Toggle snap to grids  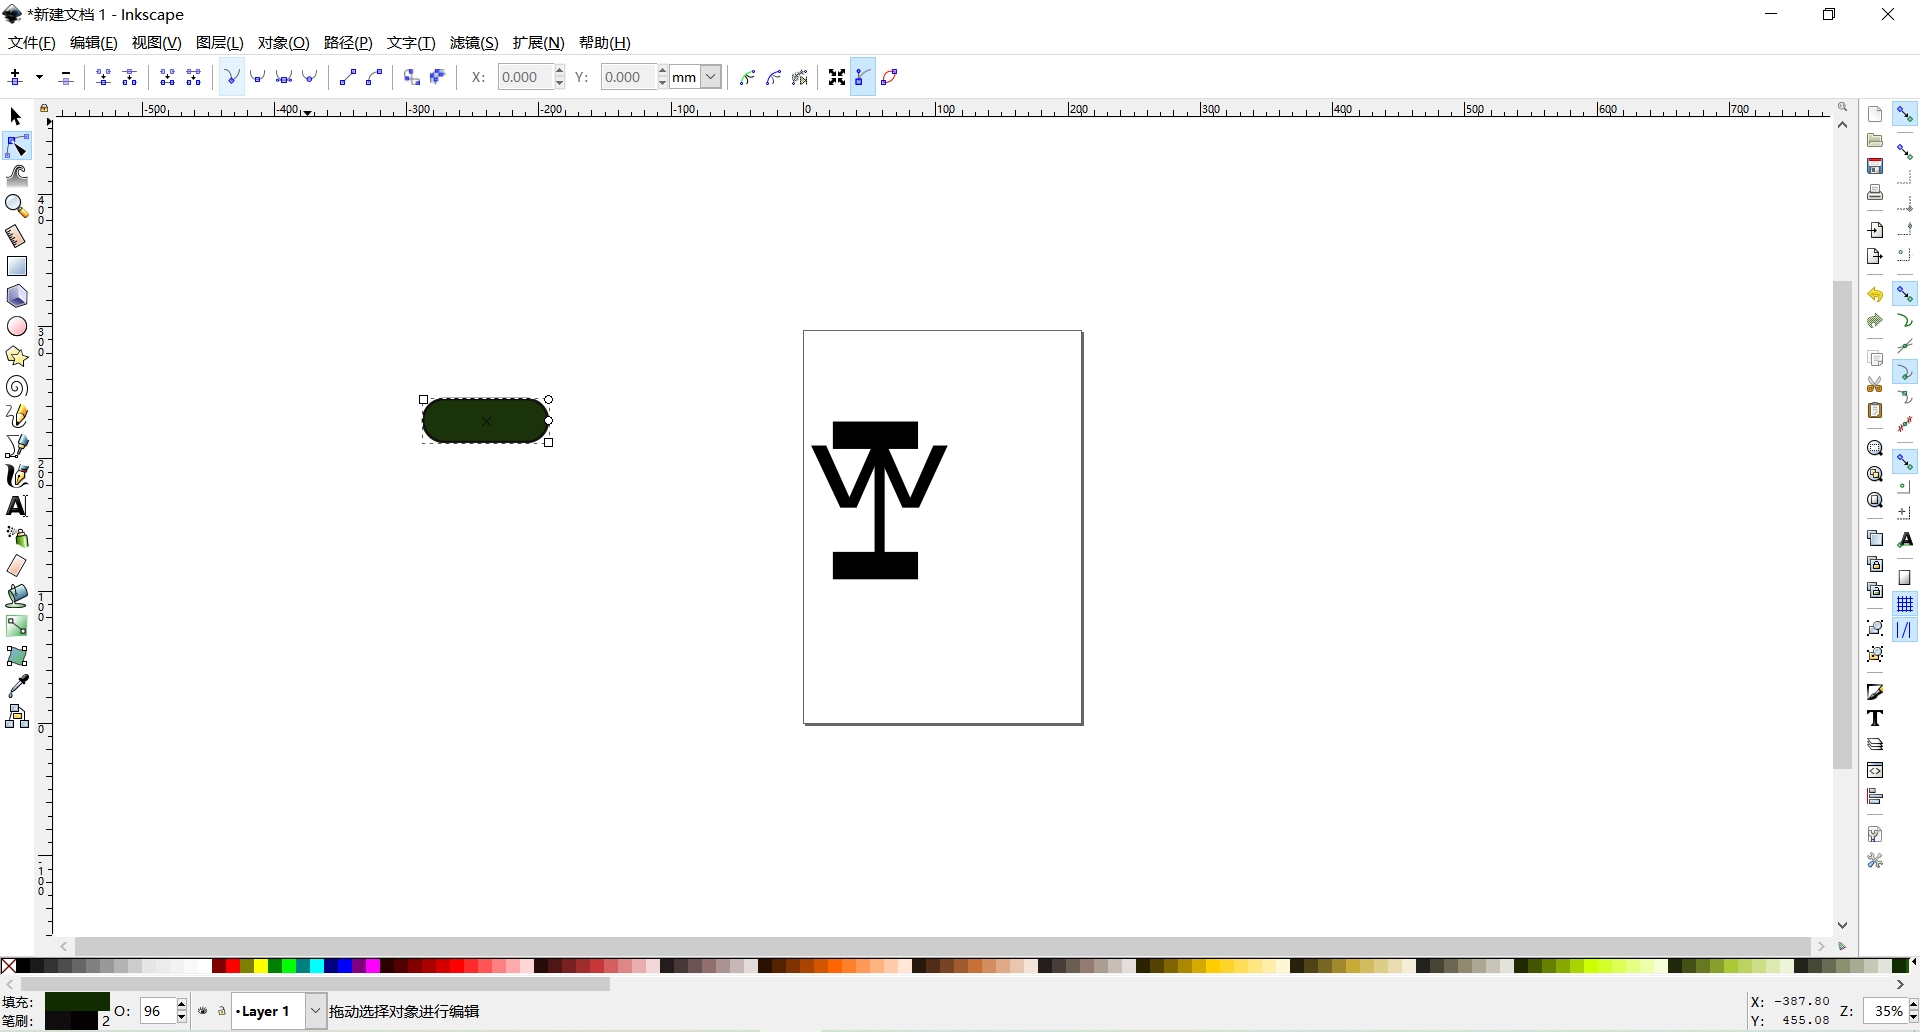point(1905,604)
